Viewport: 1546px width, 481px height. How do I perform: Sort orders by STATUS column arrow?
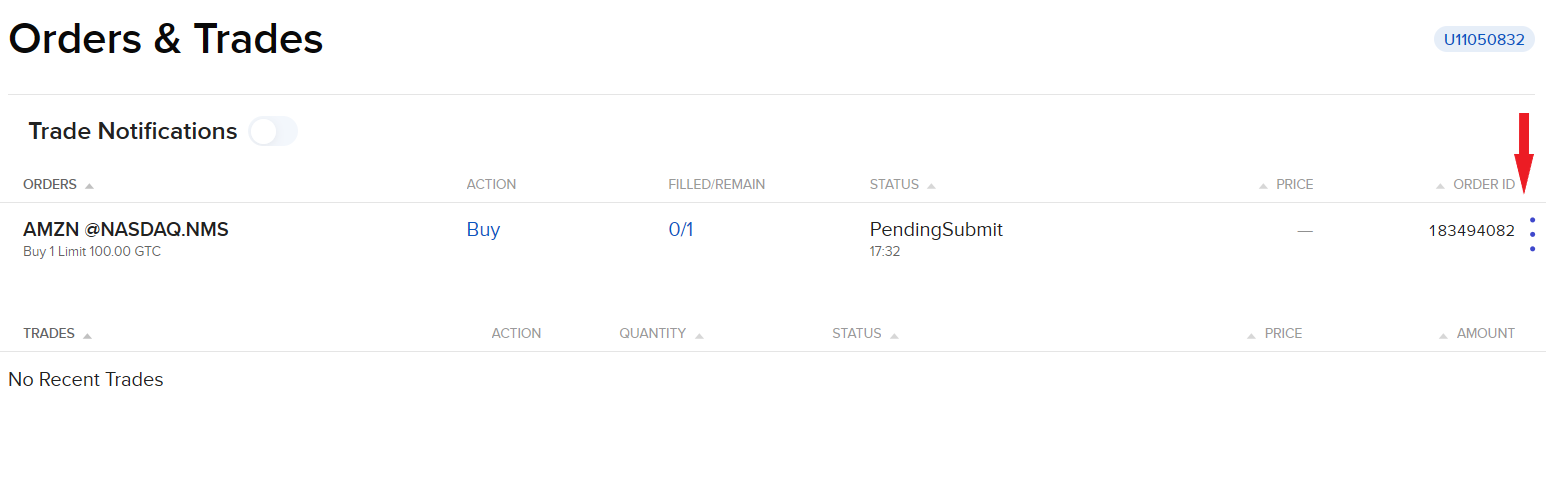click(931, 186)
